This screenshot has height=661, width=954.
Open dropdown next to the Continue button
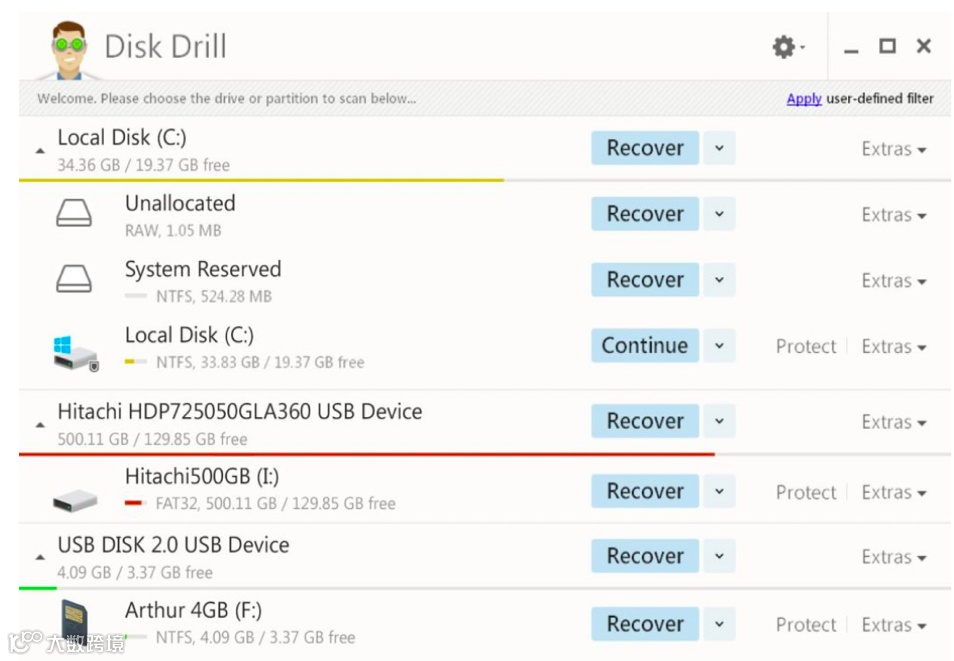[x=719, y=345]
